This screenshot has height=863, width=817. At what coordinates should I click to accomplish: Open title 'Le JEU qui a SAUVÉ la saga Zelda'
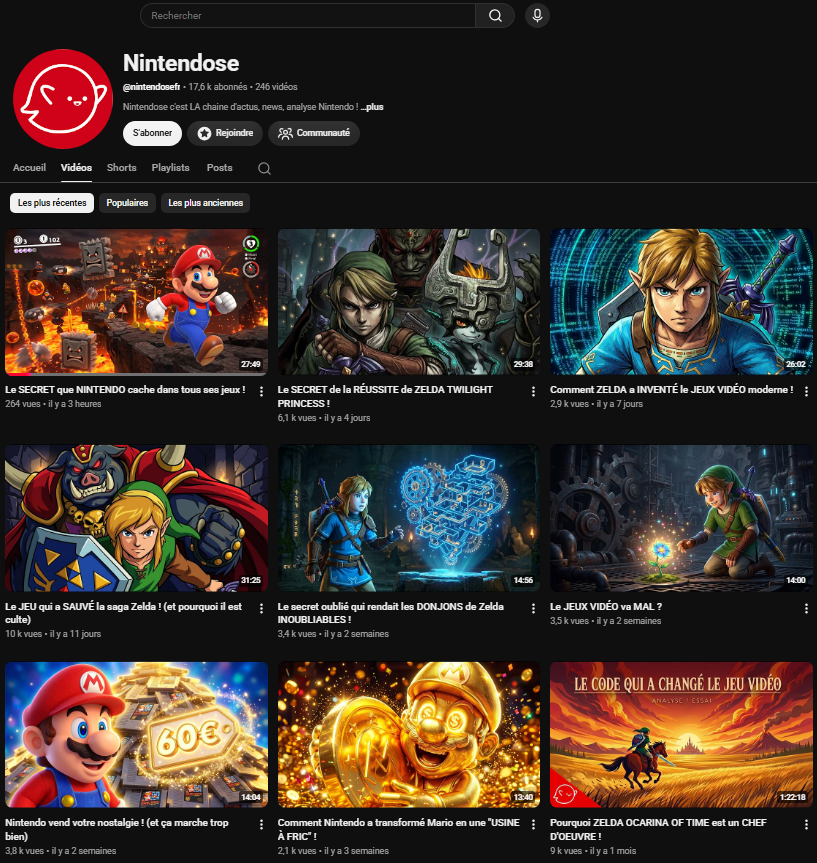pyautogui.click(x=123, y=613)
